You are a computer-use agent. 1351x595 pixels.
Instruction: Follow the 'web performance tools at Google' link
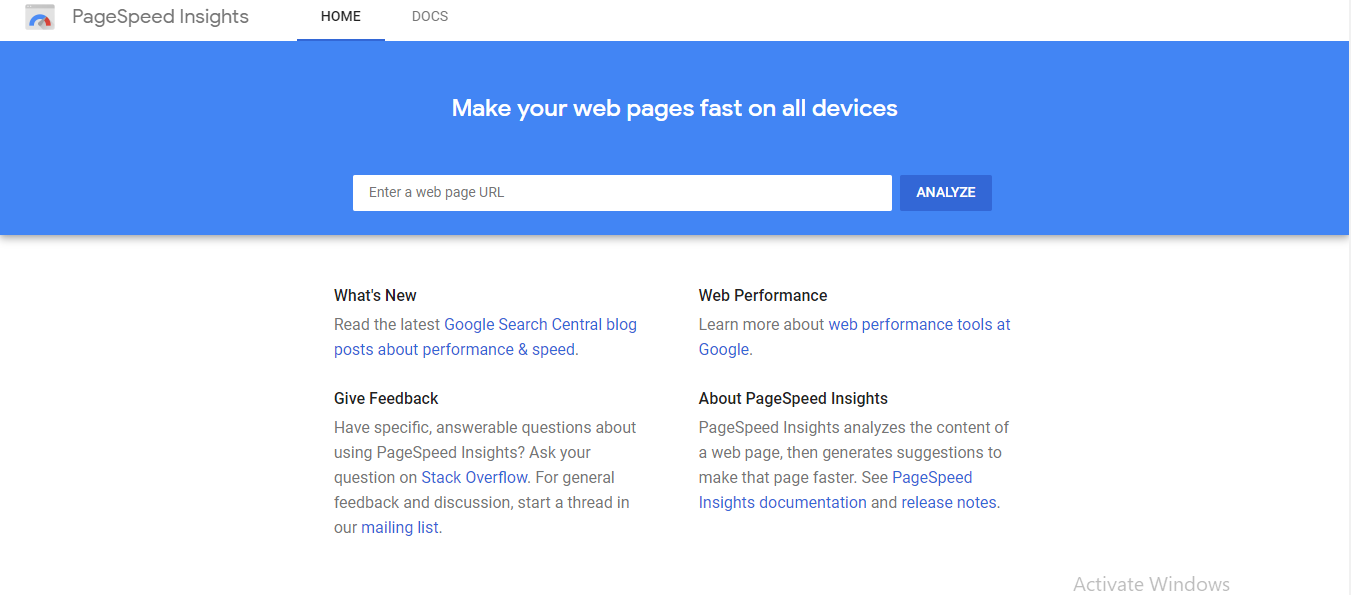pos(855,337)
